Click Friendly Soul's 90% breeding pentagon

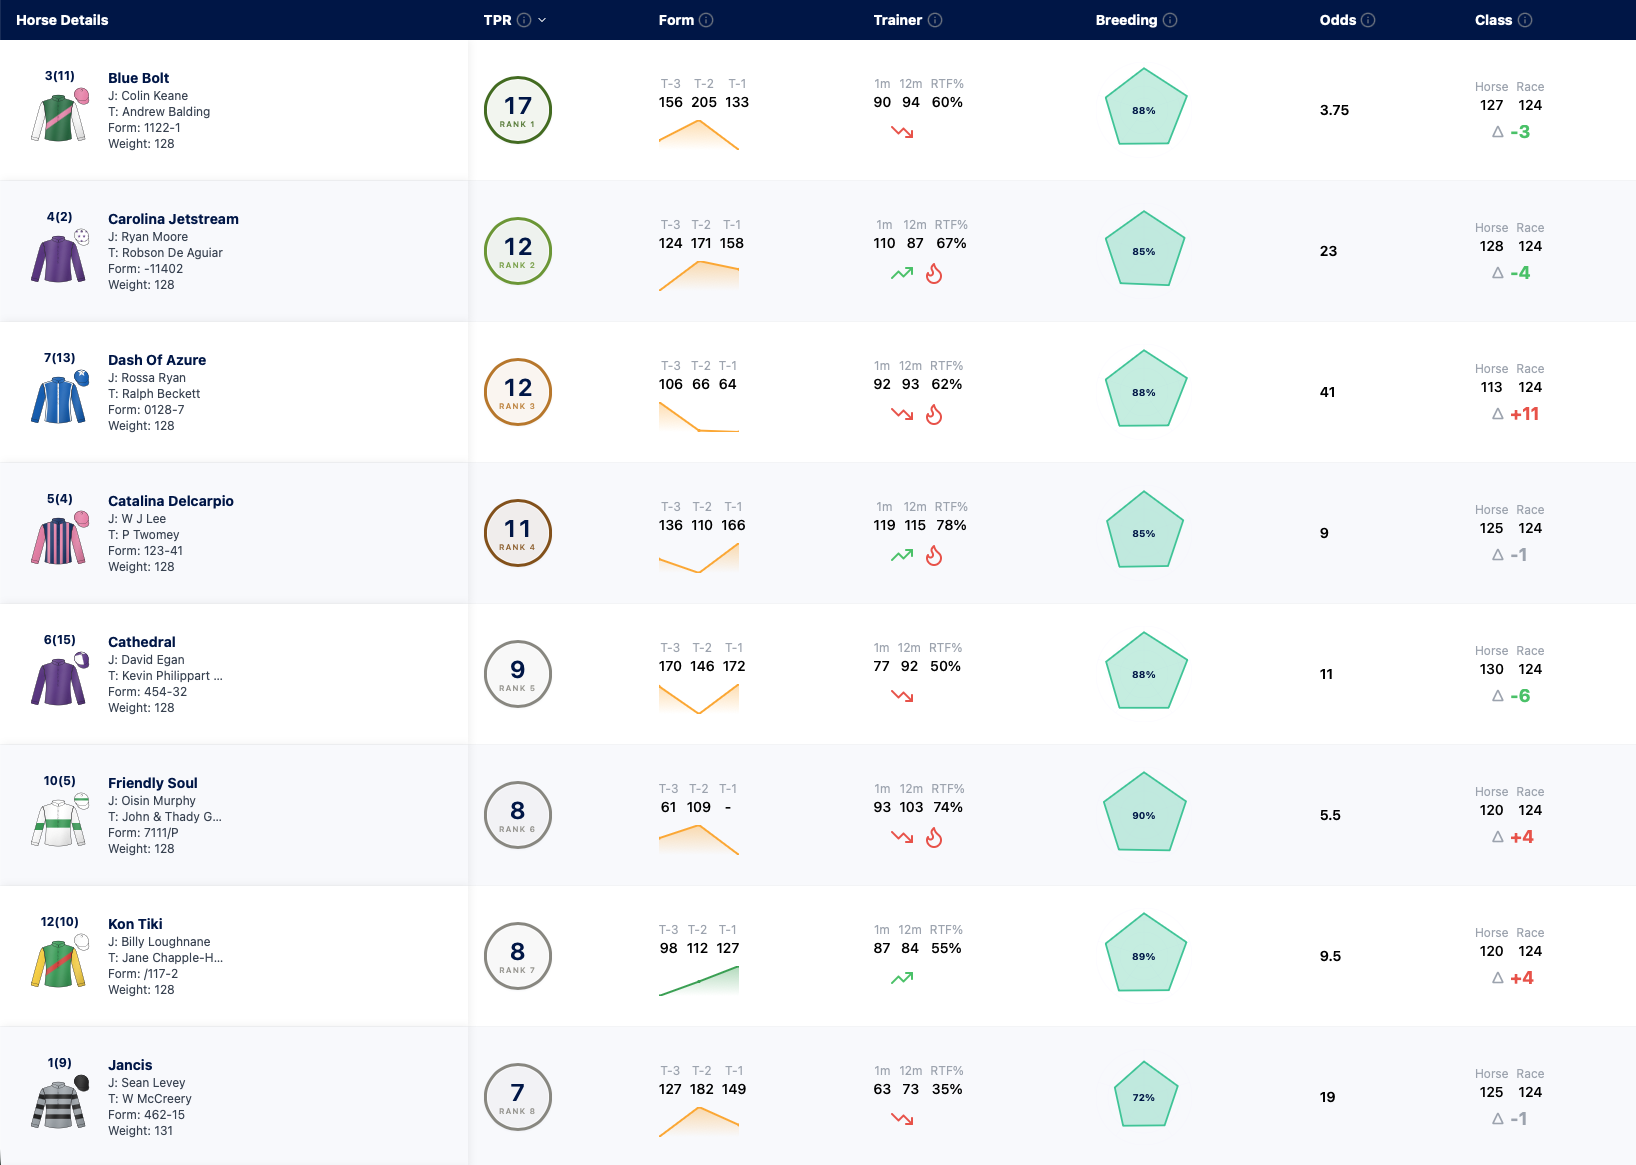click(1144, 813)
